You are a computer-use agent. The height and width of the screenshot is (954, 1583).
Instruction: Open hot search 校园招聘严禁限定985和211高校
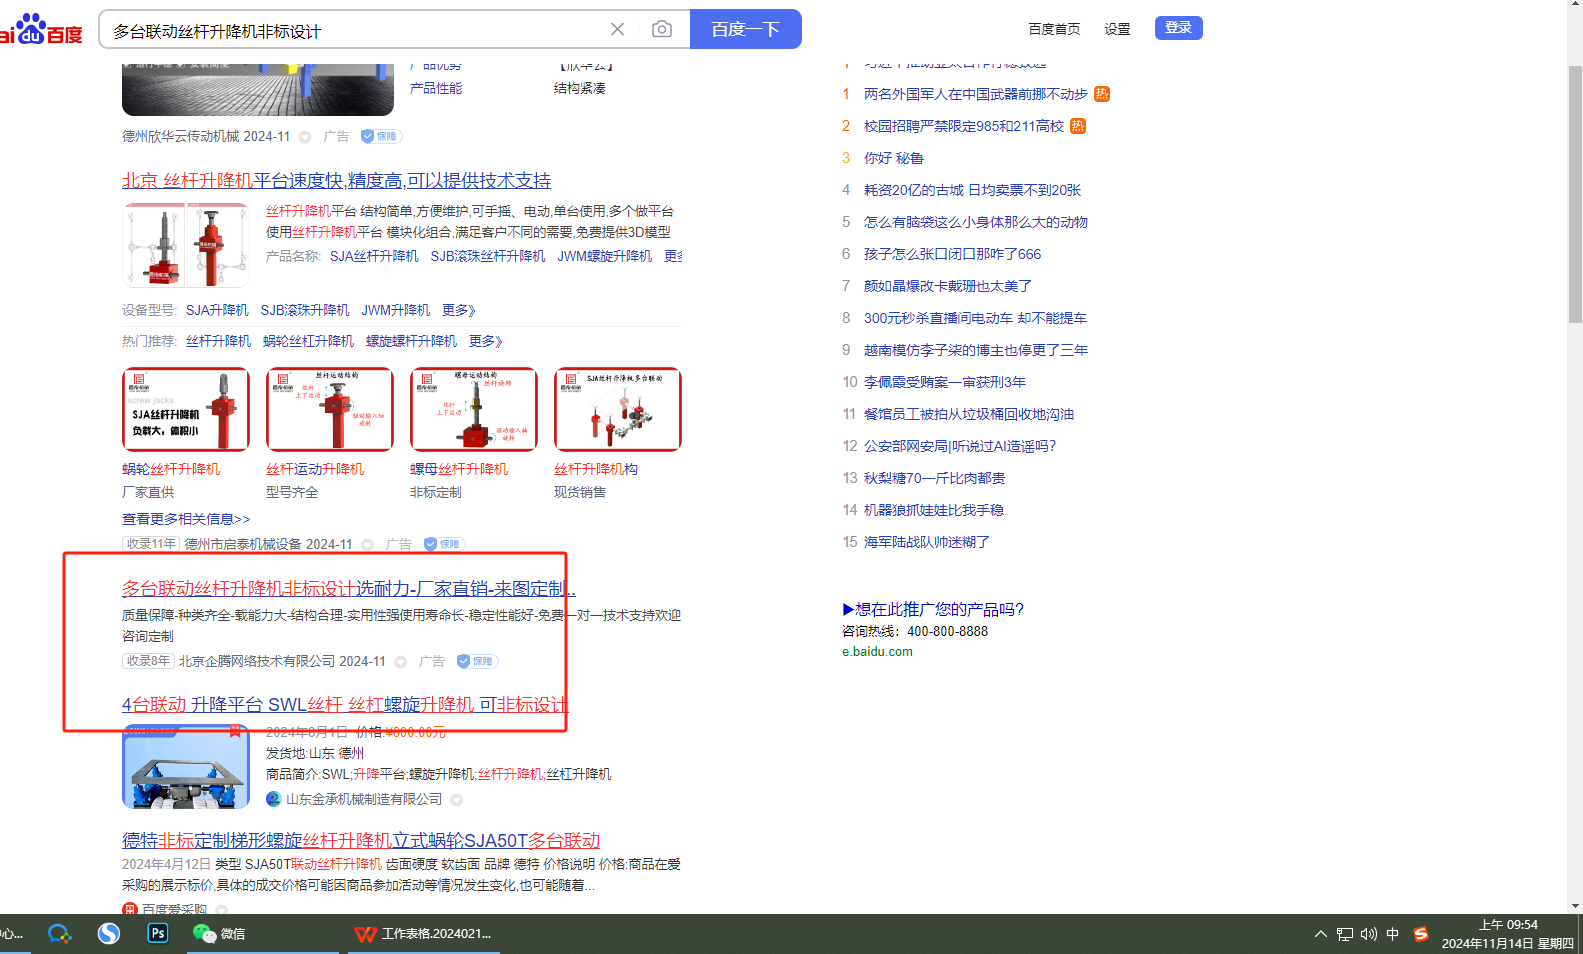click(x=964, y=126)
